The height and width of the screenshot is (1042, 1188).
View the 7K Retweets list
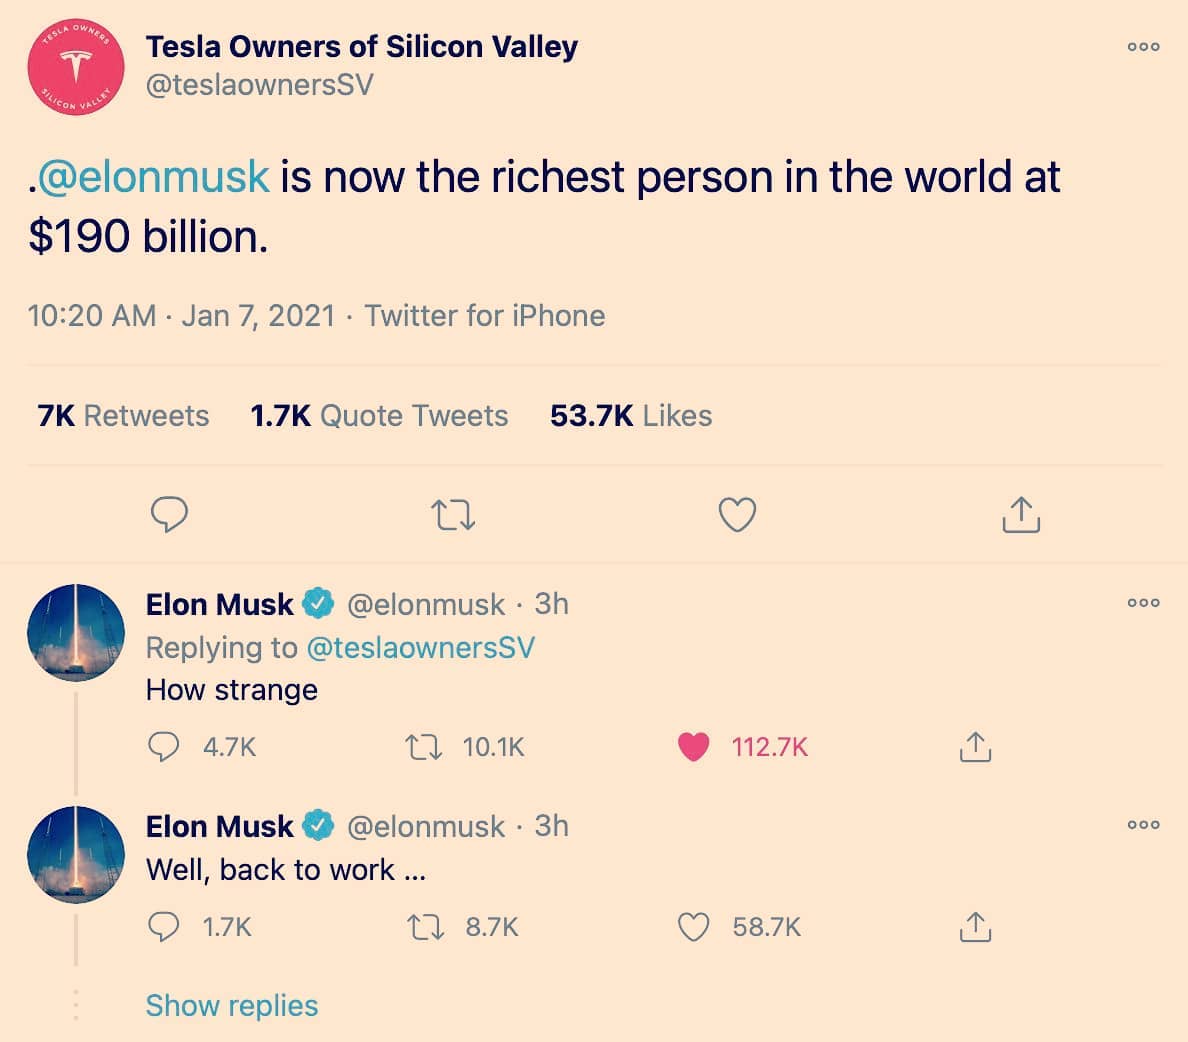pyautogui.click(x=123, y=415)
